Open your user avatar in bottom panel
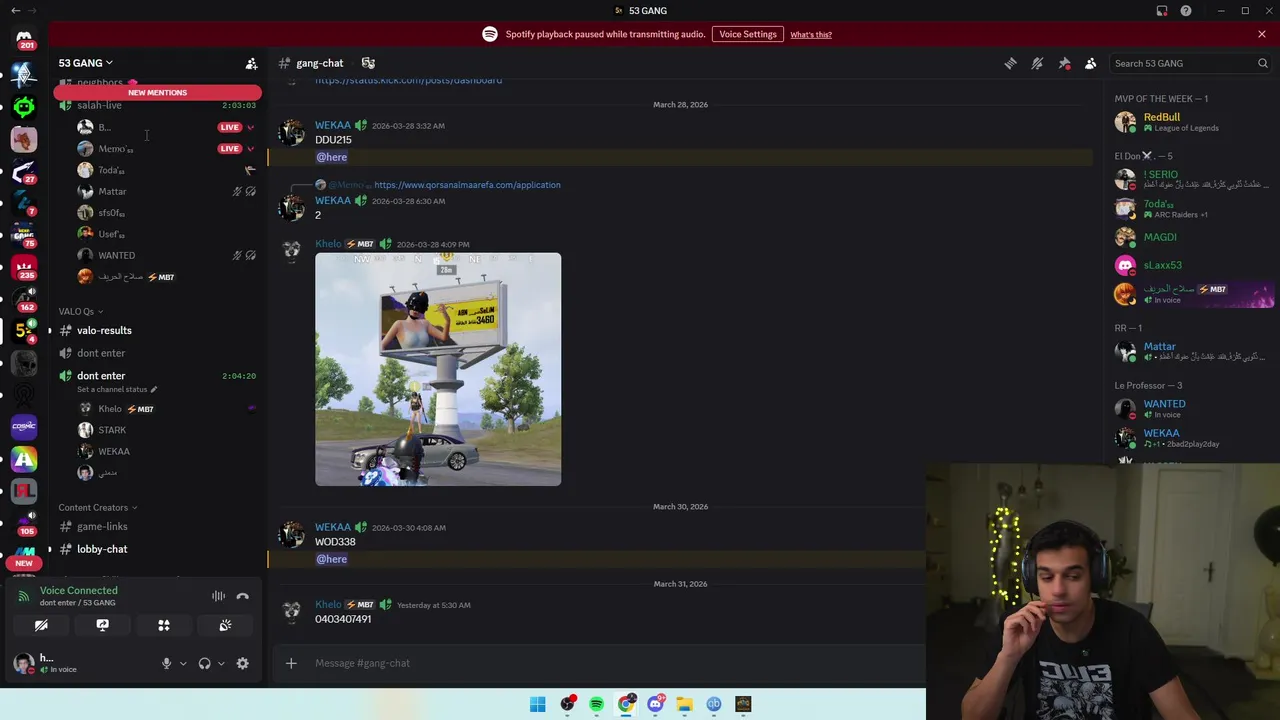Image resolution: width=1280 pixels, height=720 pixels. [24, 662]
